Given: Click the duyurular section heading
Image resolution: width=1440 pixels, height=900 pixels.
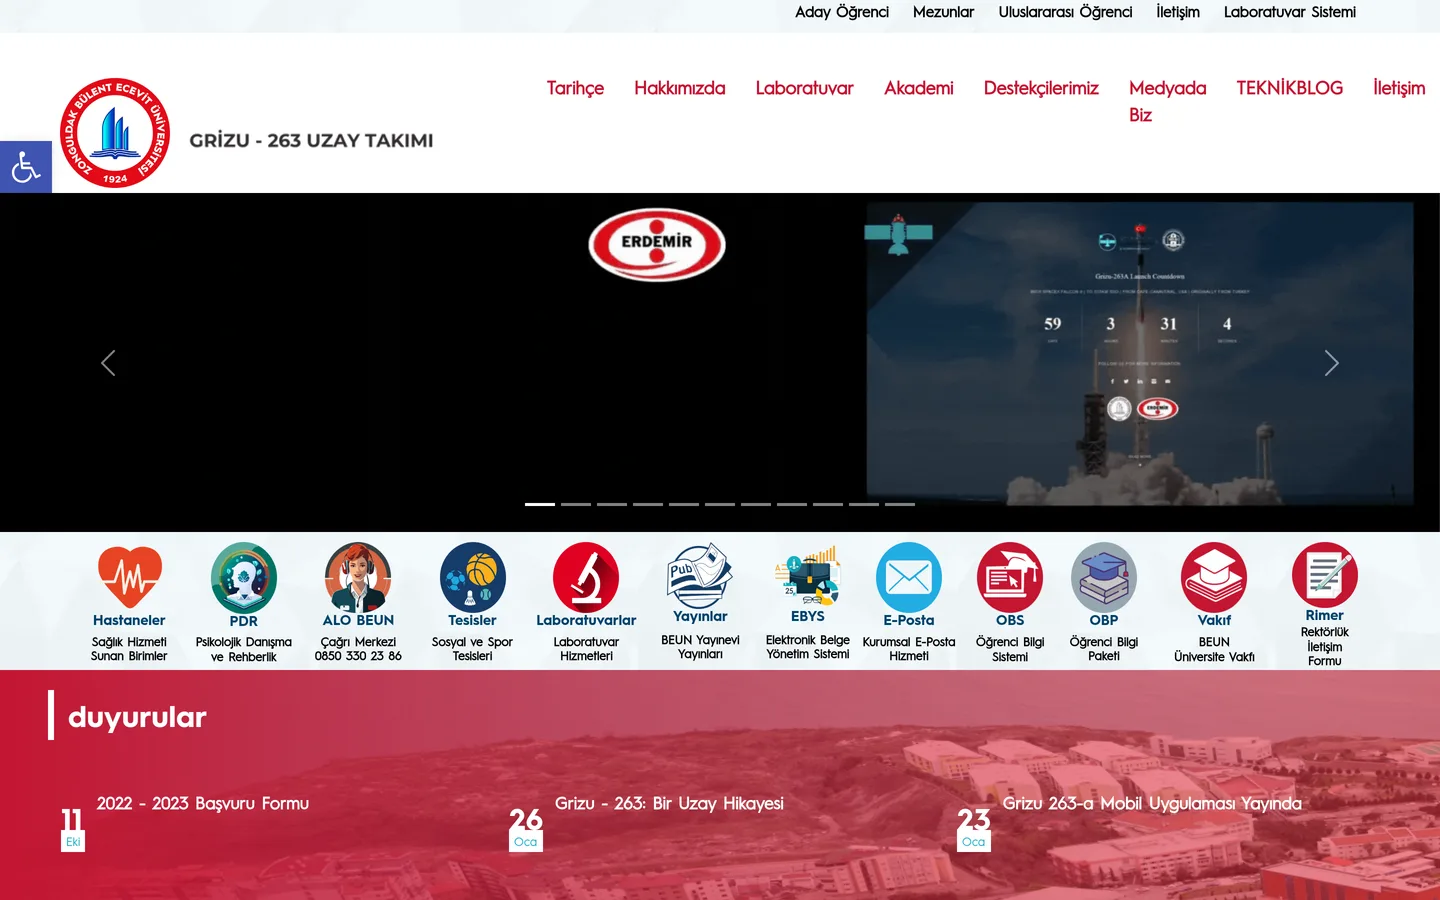Looking at the screenshot, I should click(137, 717).
